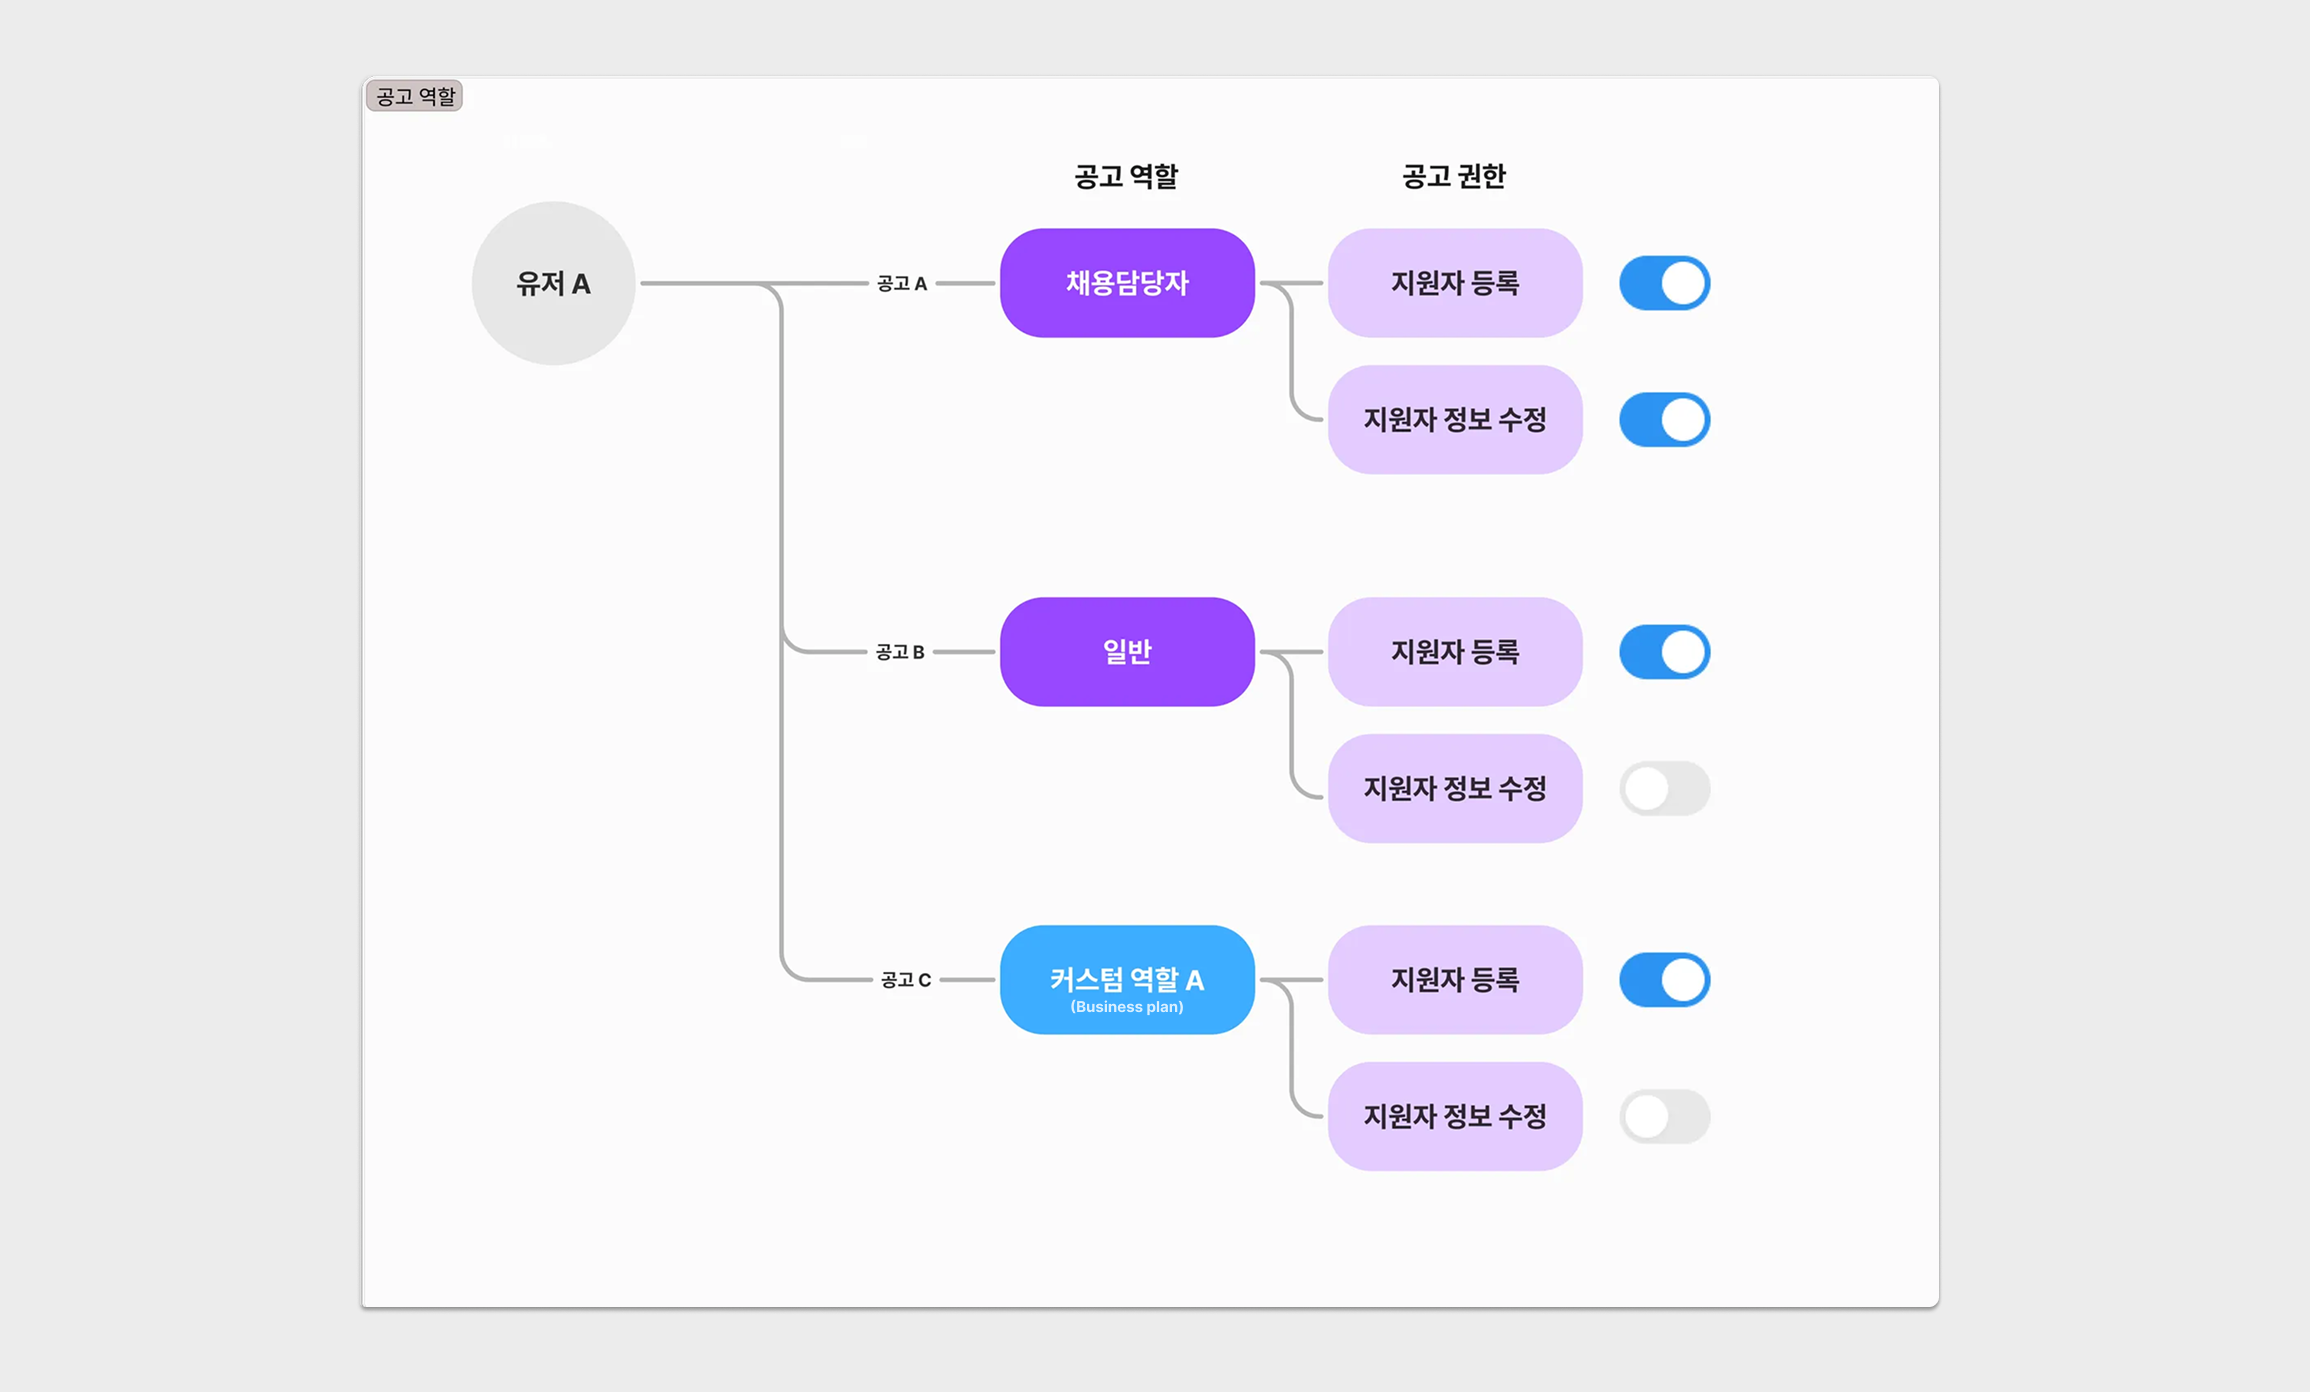Click 커스텀 역할 A blue node
The height and width of the screenshot is (1392, 2310).
tap(1127, 980)
